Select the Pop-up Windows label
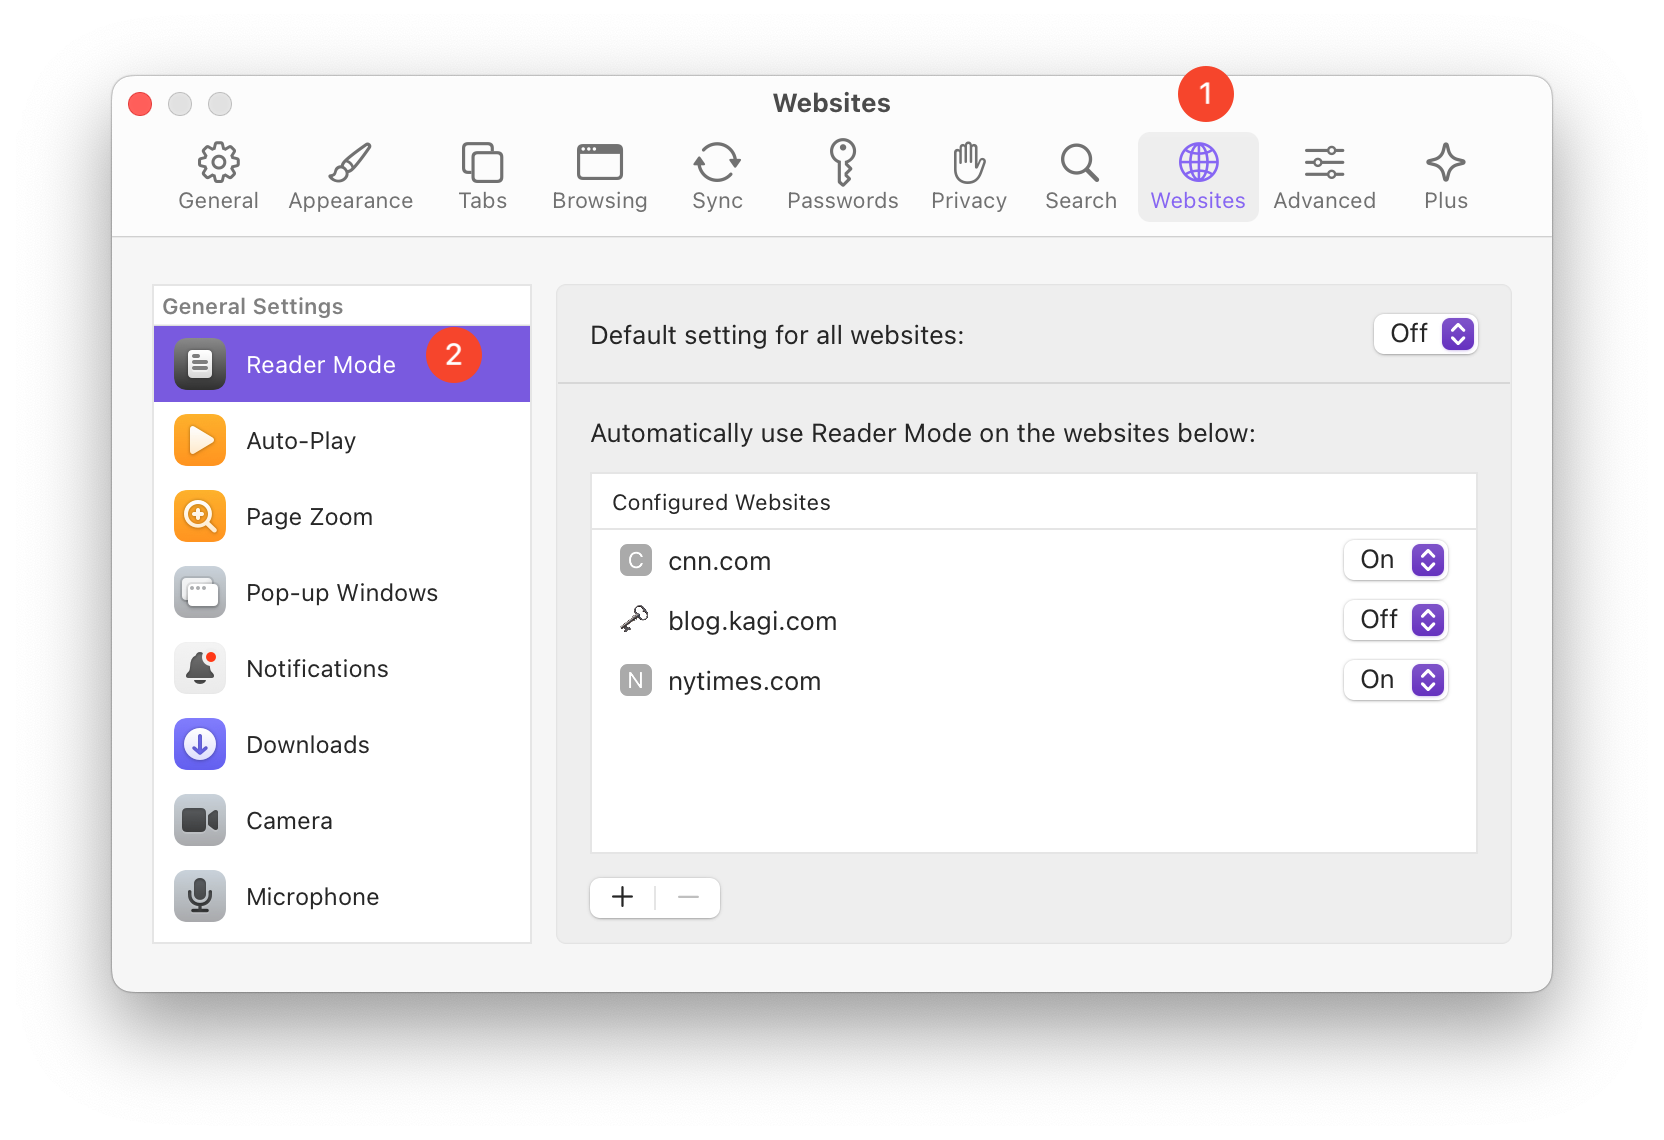 pyautogui.click(x=342, y=593)
